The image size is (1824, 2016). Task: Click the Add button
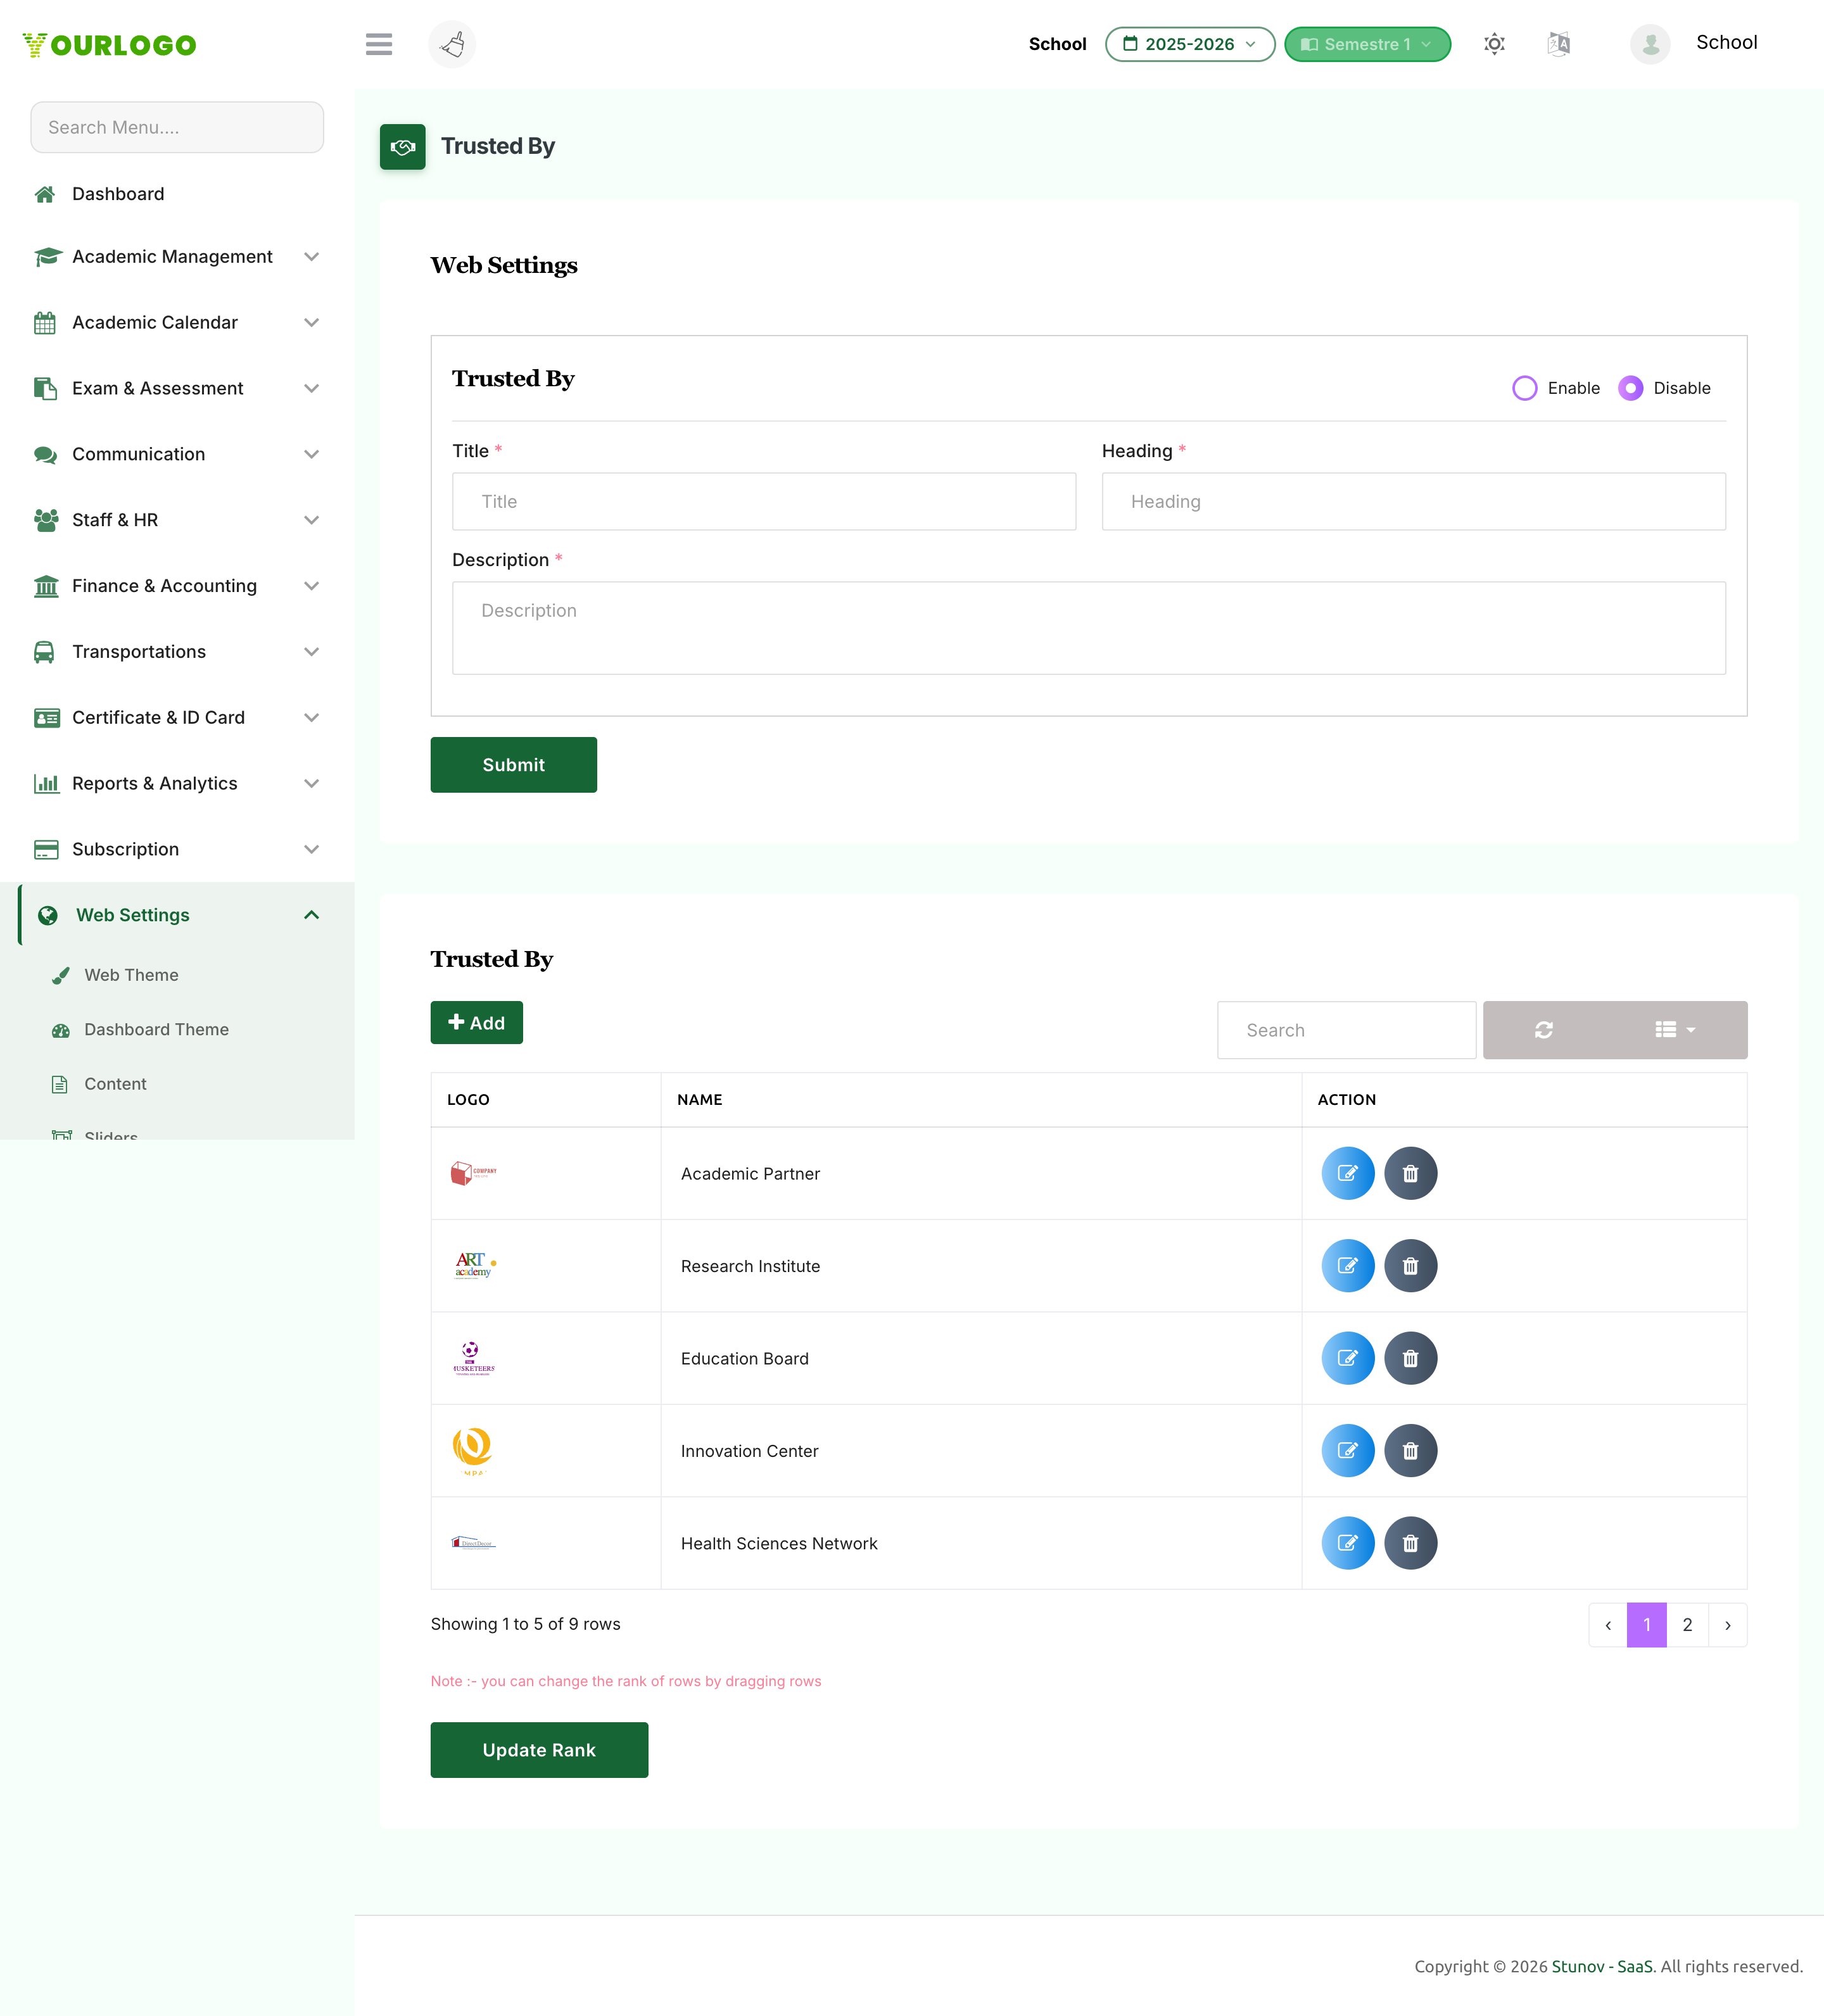click(477, 1023)
